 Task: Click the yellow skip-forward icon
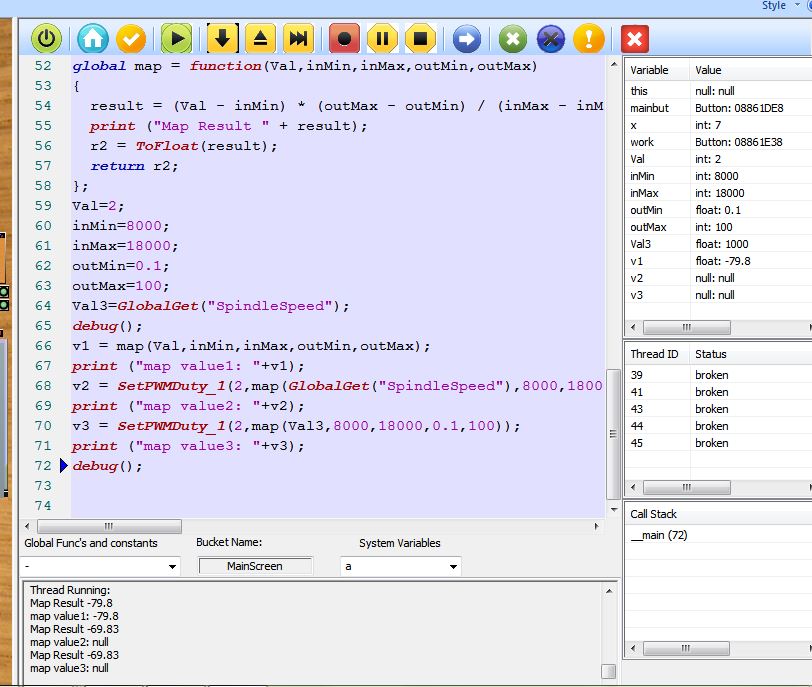click(x=298, y=39)
